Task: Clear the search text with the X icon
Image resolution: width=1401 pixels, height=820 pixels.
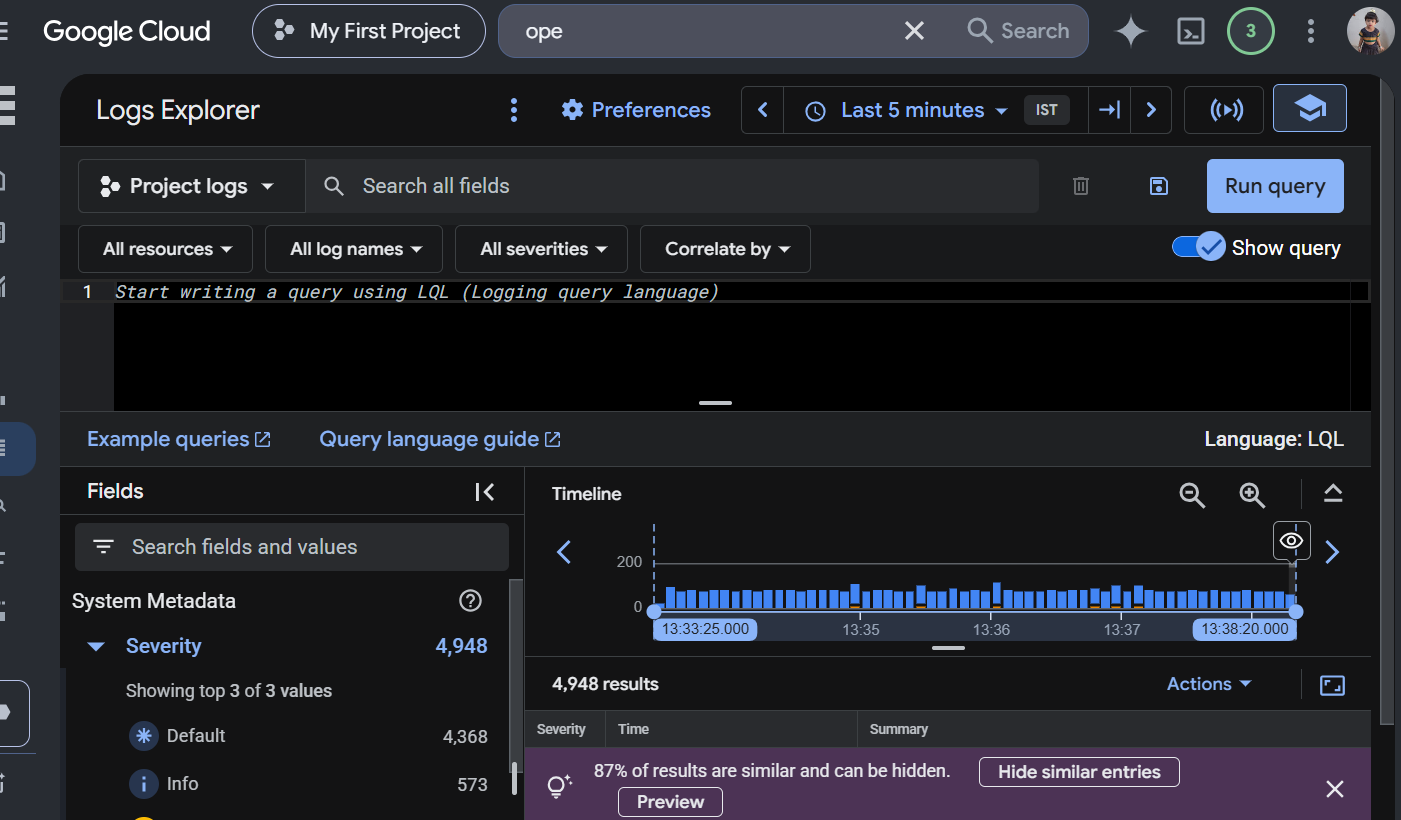Action: coord(914,31)
